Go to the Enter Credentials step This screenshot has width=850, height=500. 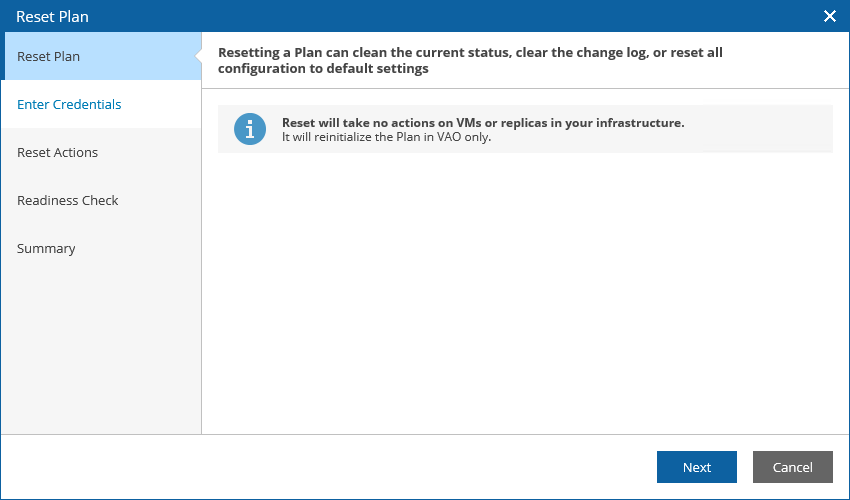[69, 104]
